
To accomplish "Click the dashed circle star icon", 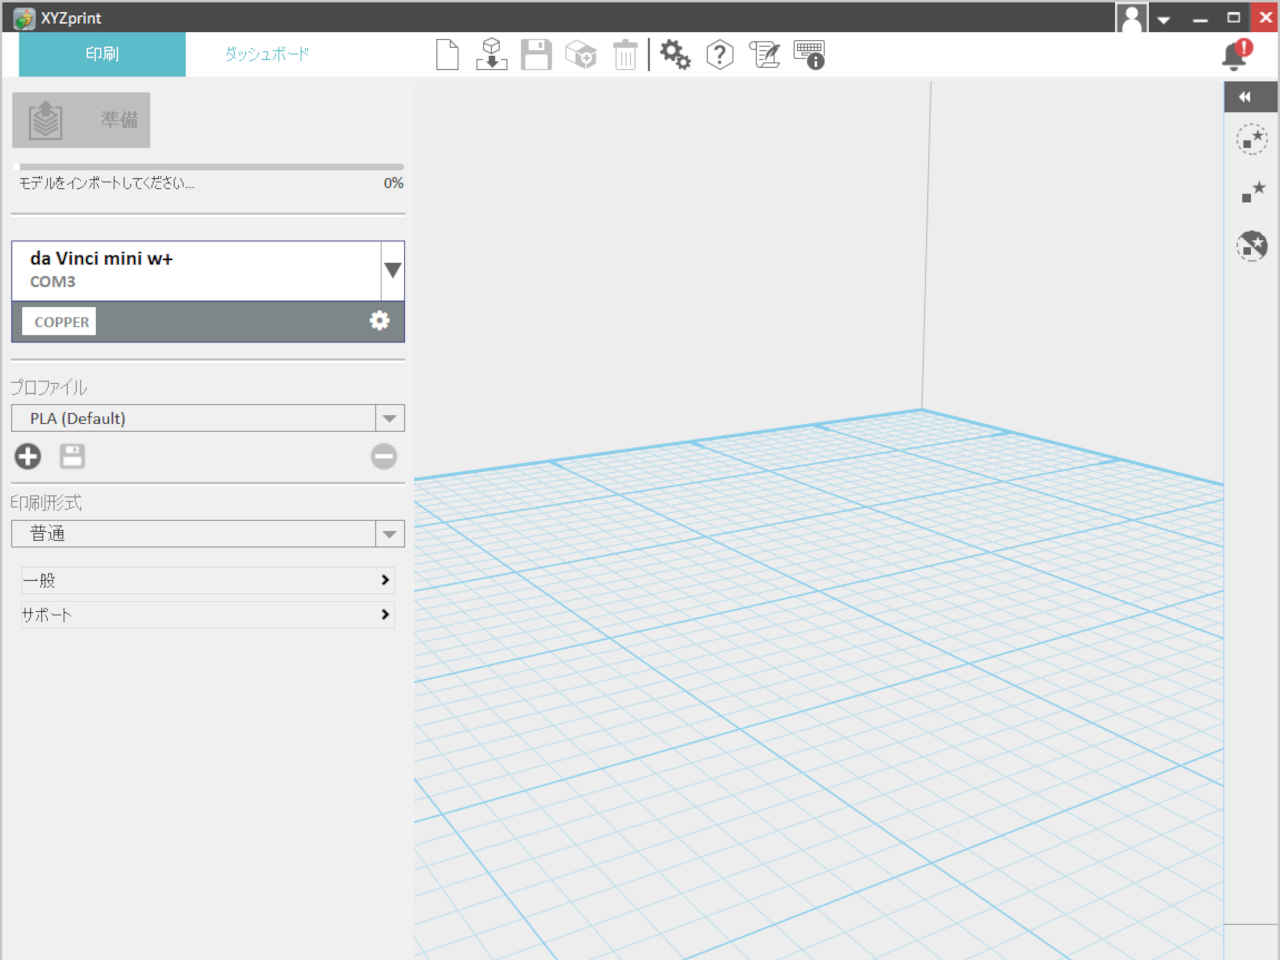I will point(1252,139).
